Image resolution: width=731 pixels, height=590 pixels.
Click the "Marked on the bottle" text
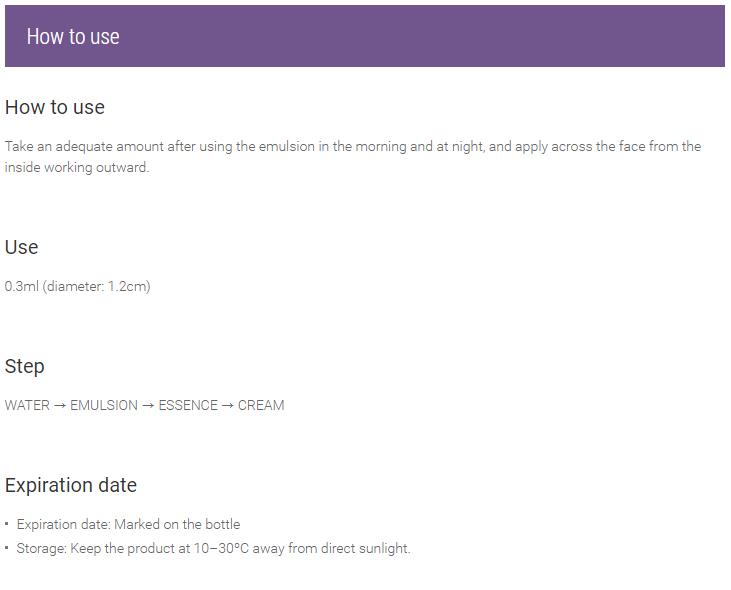(x=177, y=524)
